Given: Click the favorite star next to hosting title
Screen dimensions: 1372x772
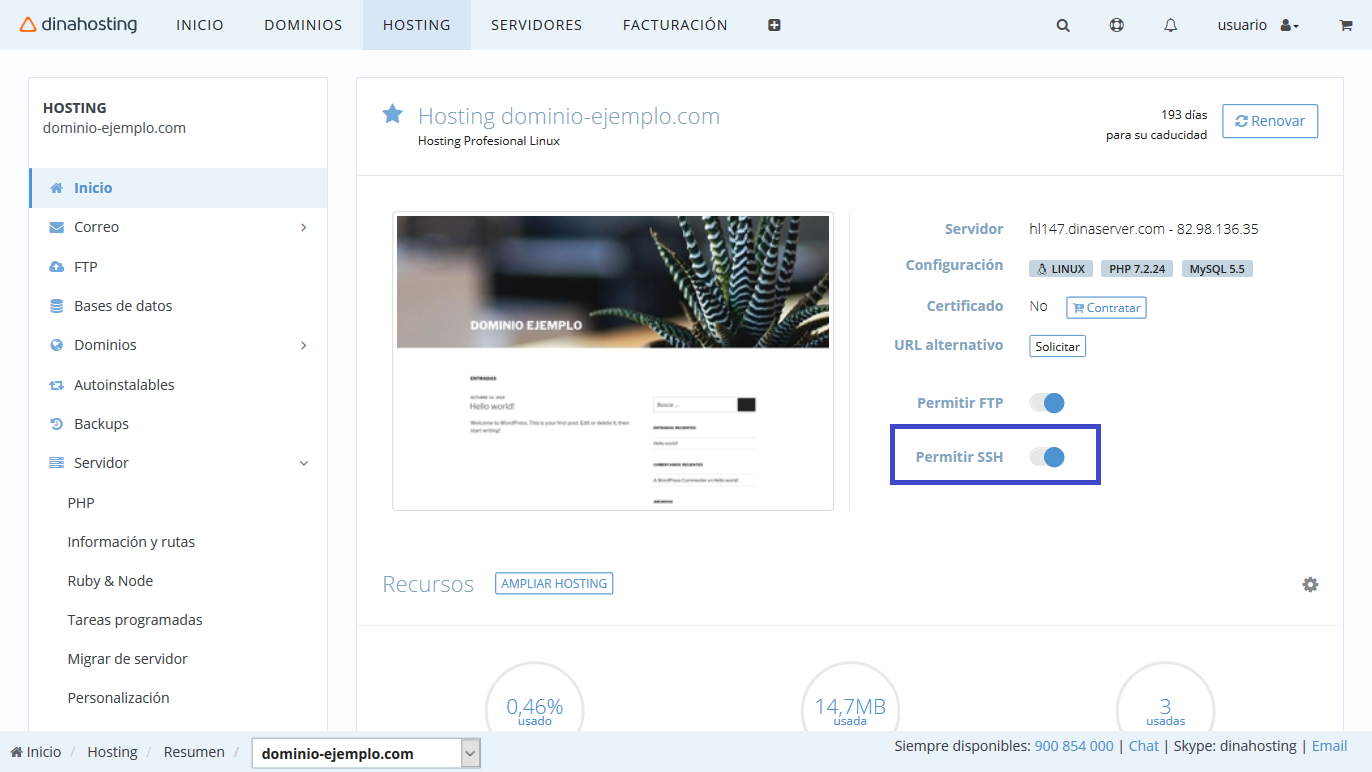Looking at the screenshot, I should (391, 113).
